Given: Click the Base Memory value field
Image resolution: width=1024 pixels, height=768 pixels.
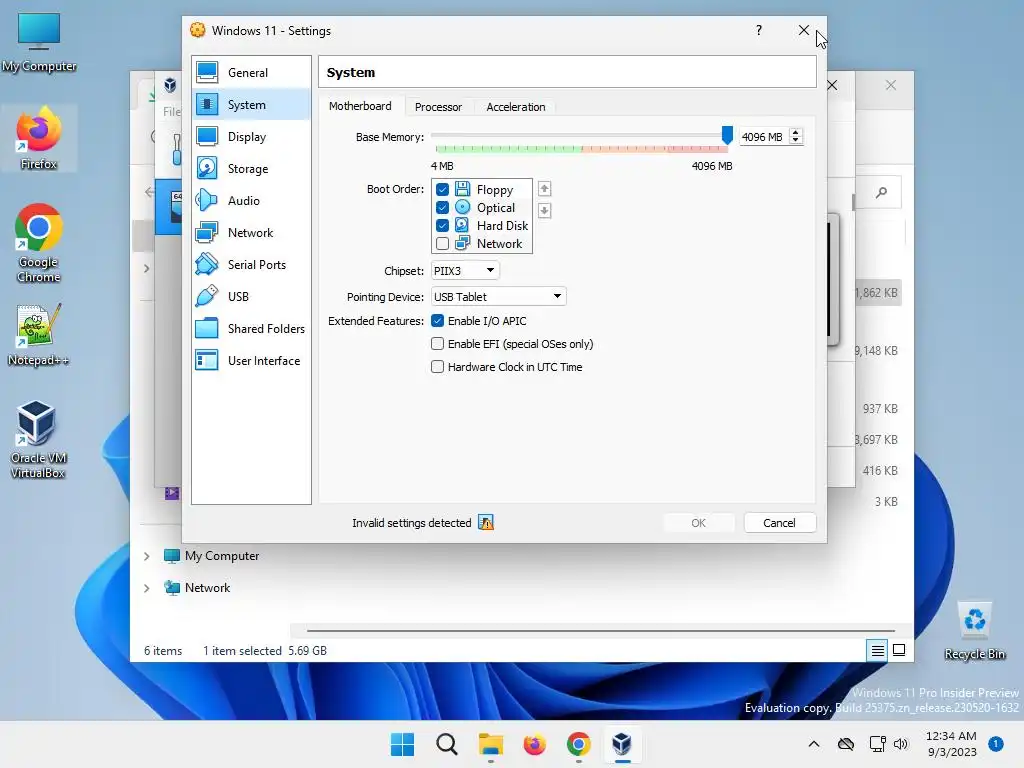Looking at the screenshot, I should 763,137.
